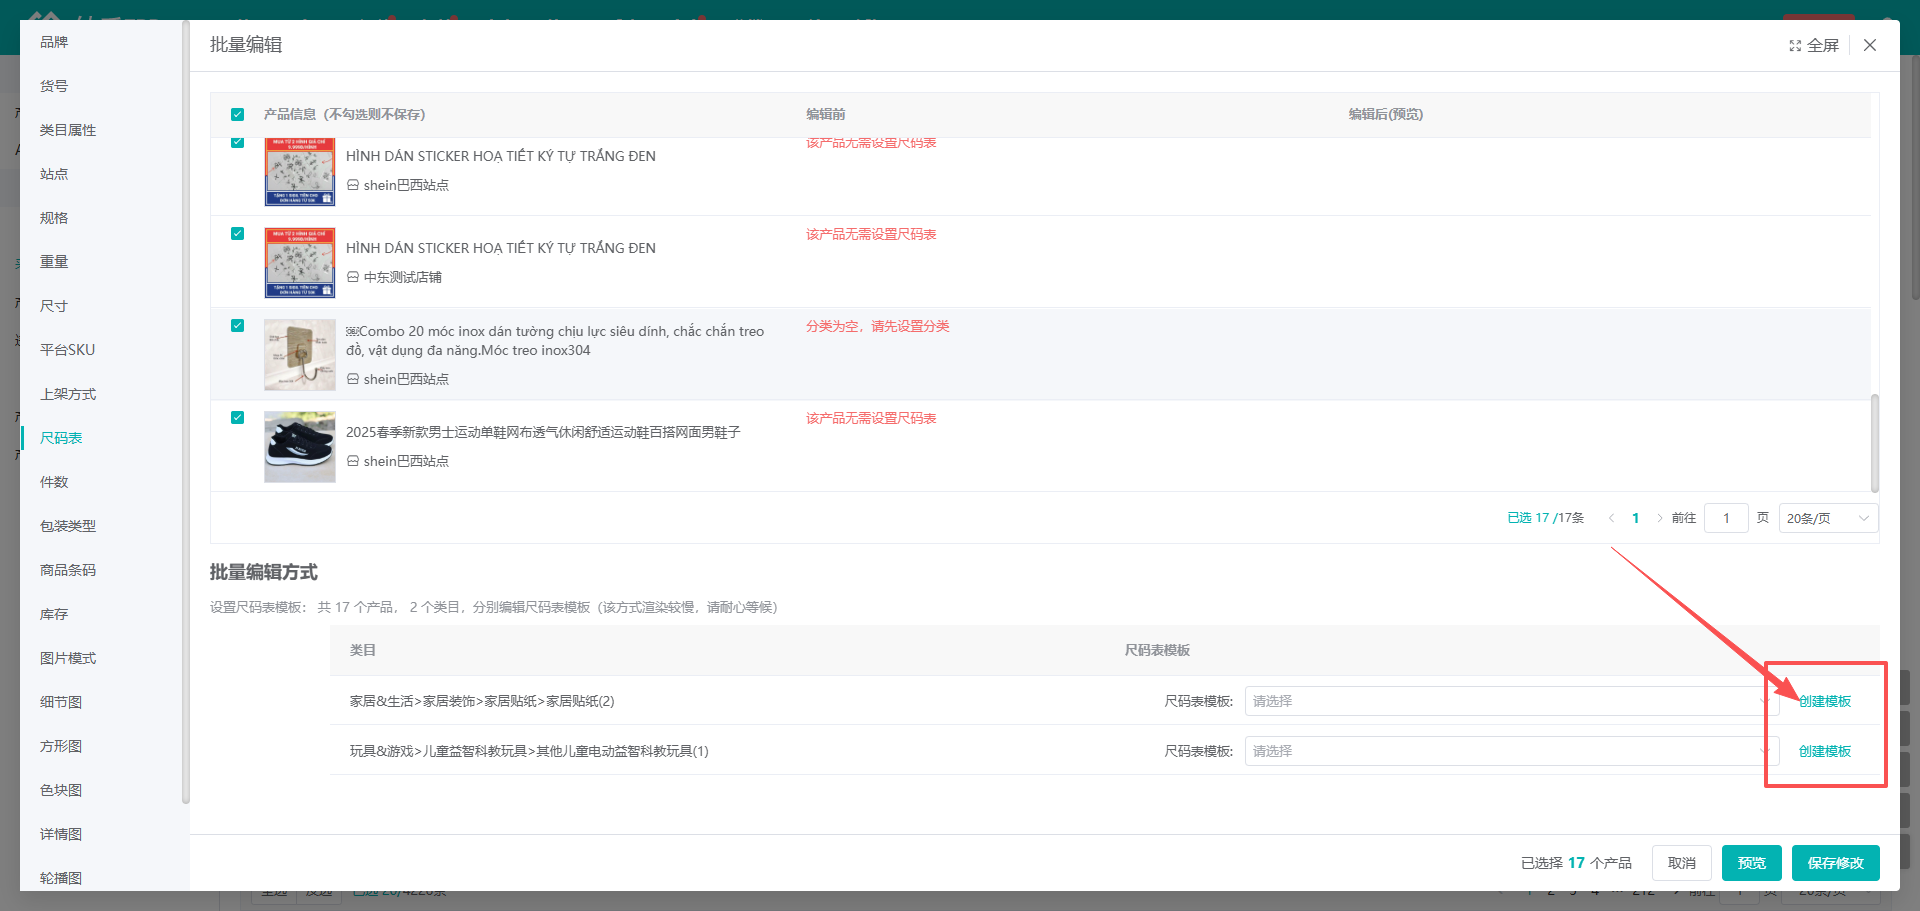Select 轮播图 in the left sidebar
The height and width of the screenshot is (911, 1920).
click(x=61, y=878)
